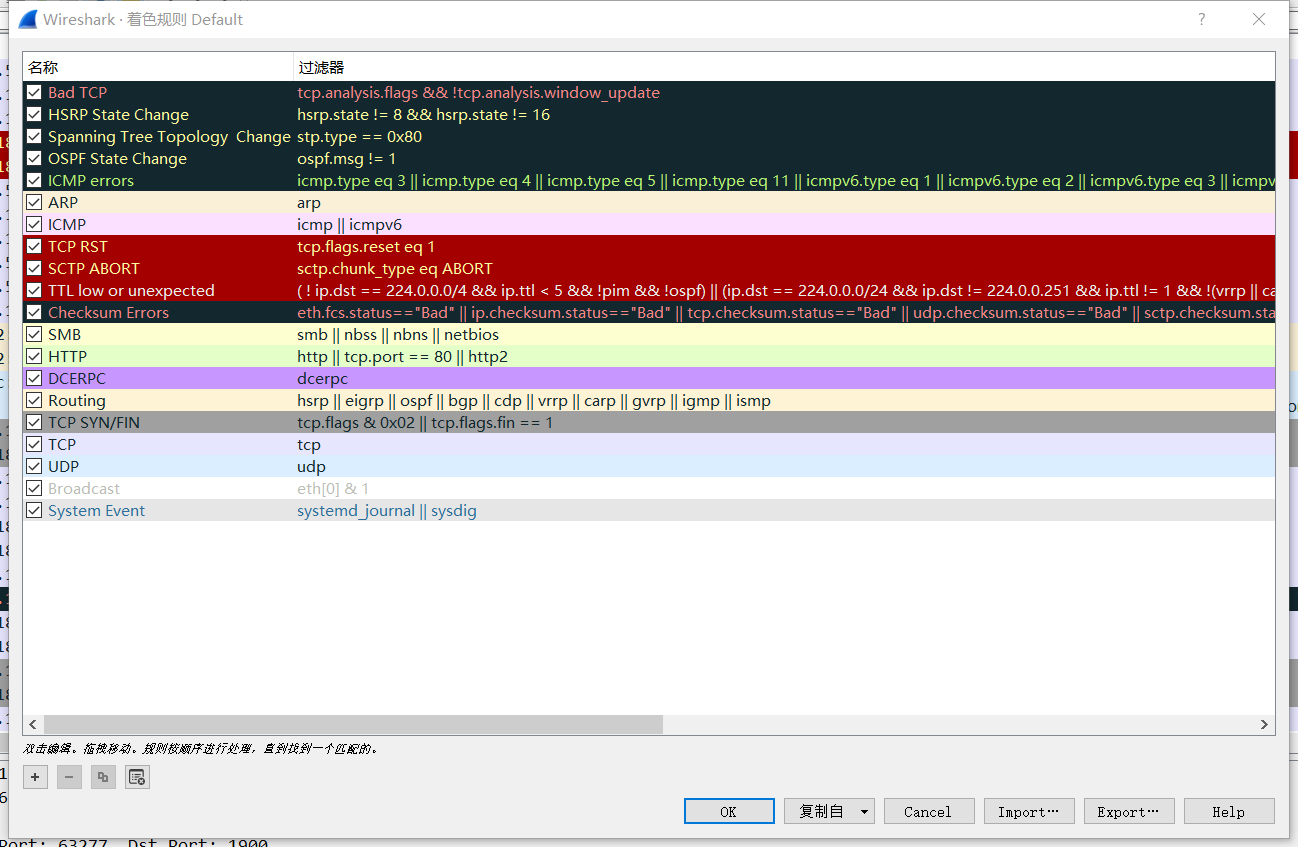1298x847 pixels.
Task: Toggle the DCERPC rule checkbox
Action: [x=34, y=378]
